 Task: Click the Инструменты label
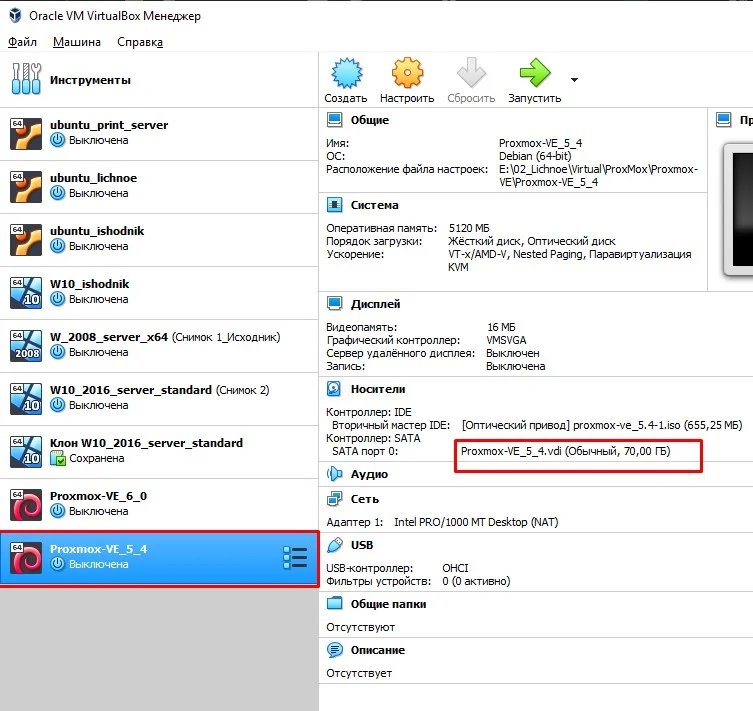pyautogui.click(x=90, y=80)
